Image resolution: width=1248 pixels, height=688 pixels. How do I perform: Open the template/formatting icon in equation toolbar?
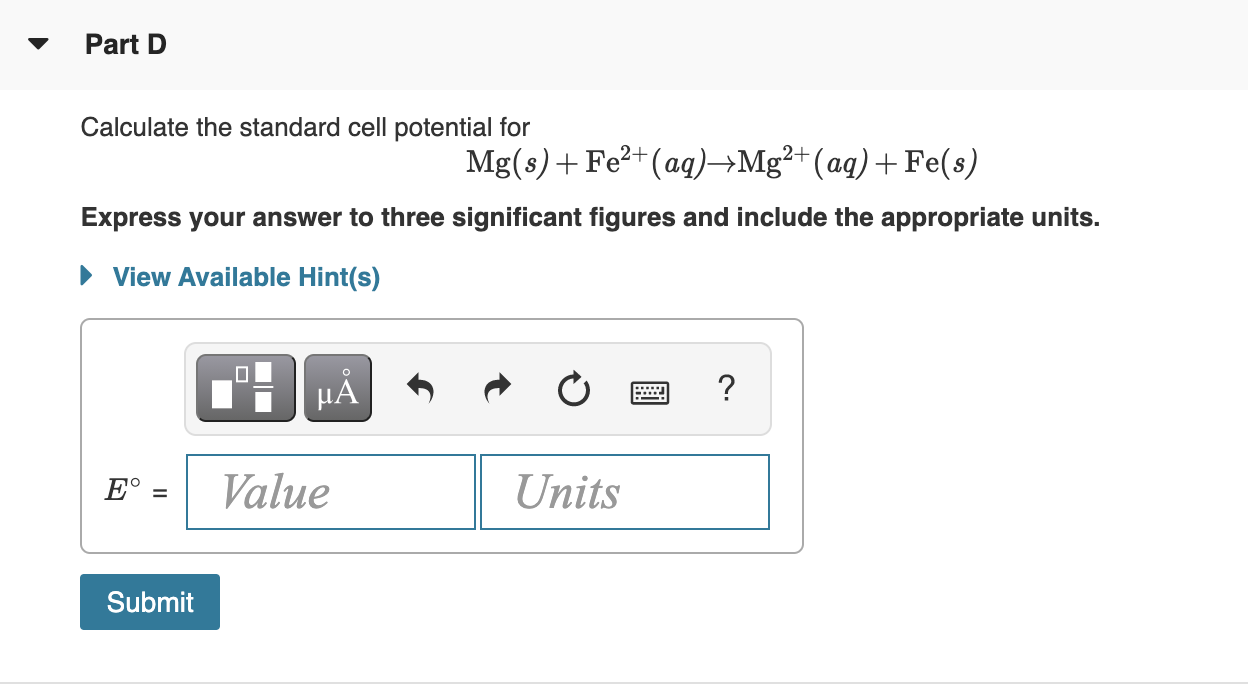(x=245, y=388)
